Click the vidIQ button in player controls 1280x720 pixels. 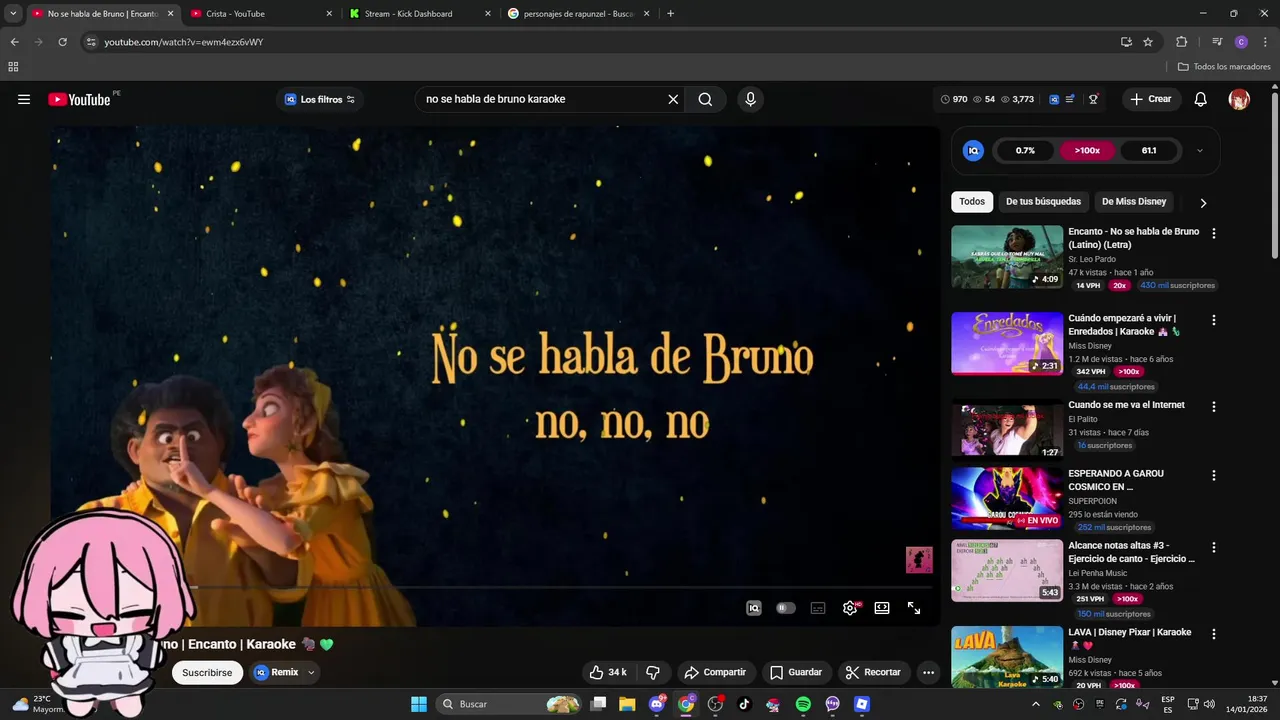(754, 607)
